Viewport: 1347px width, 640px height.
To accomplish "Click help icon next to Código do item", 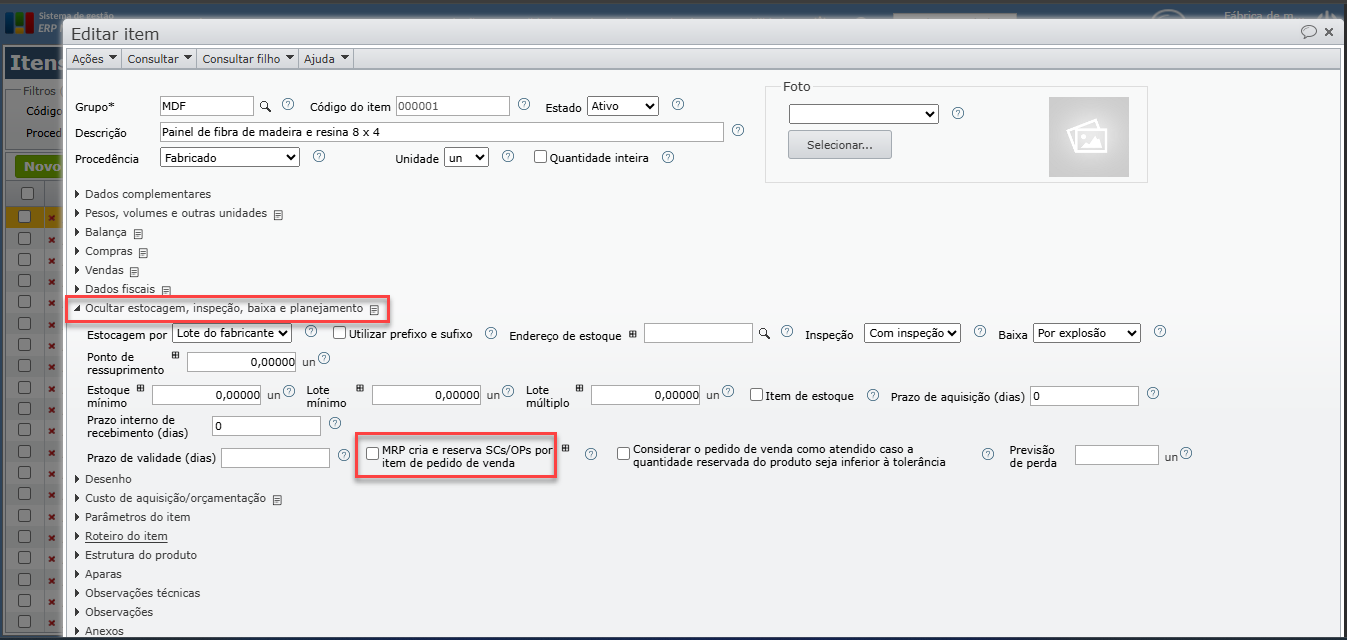I will [x=524, y=104].
